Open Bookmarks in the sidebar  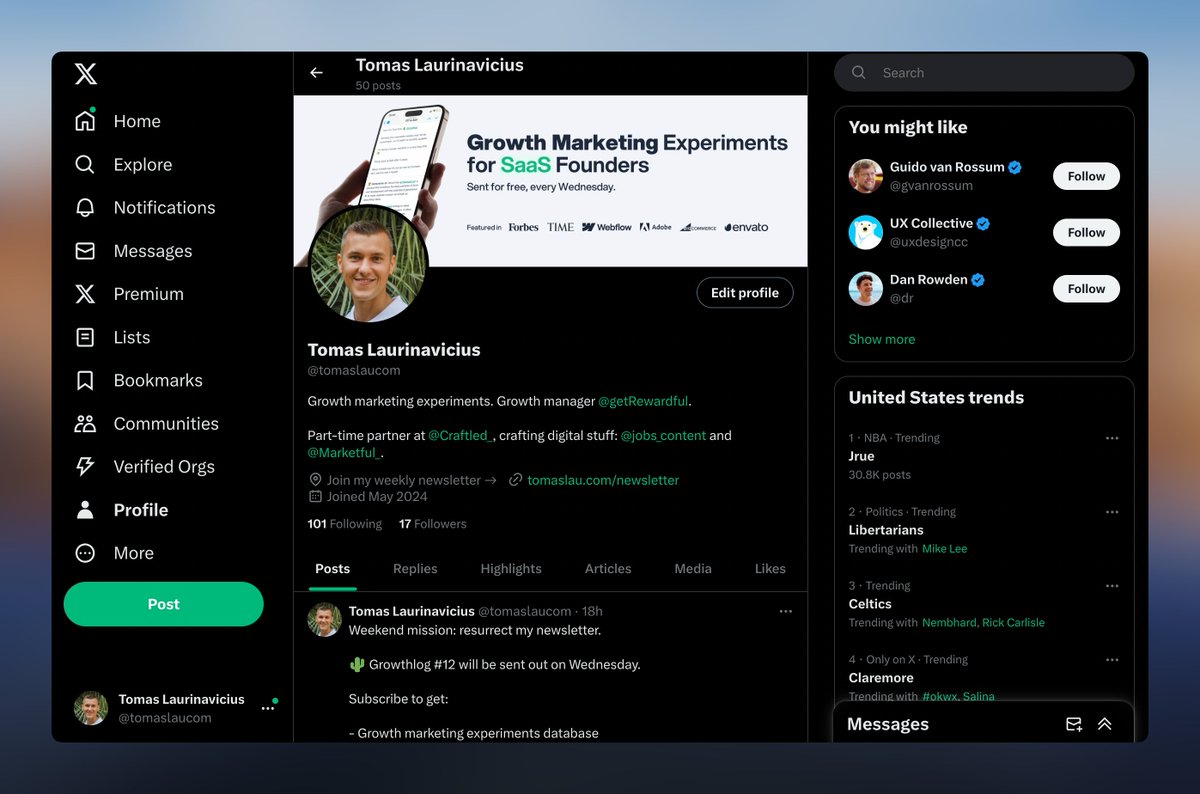pyautogui.click(x=138, y=380)
